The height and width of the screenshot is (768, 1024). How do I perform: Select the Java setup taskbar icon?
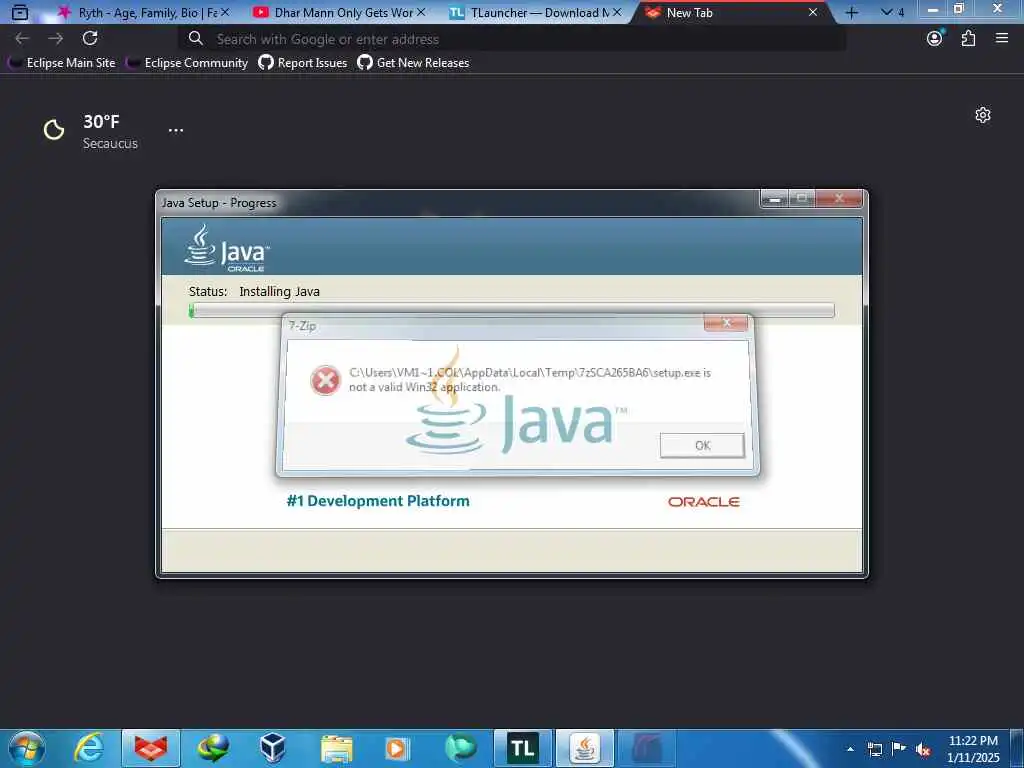[x=584, y=748]
